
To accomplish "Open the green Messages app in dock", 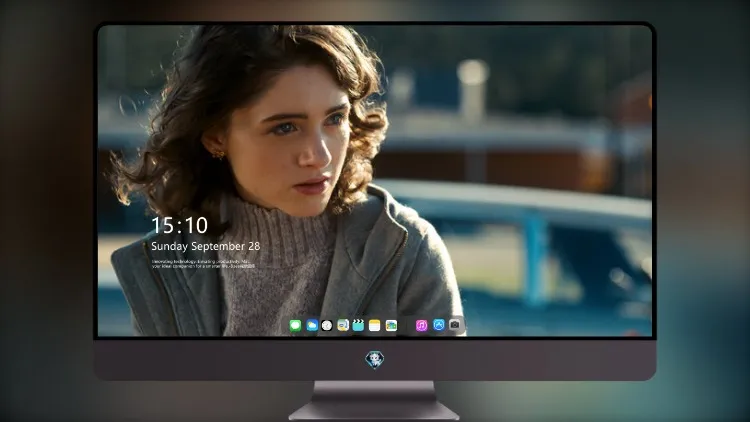I will coord(295,326).
